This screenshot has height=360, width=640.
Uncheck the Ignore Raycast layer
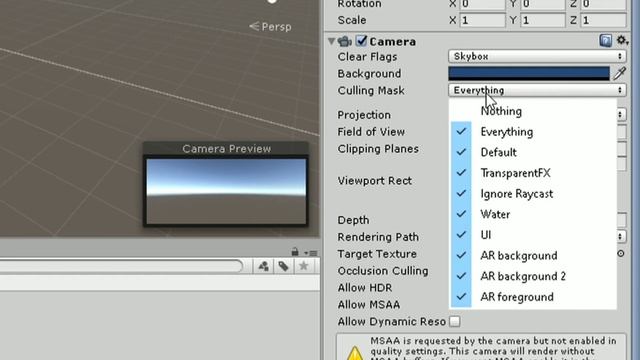click(x=533, y=193)
